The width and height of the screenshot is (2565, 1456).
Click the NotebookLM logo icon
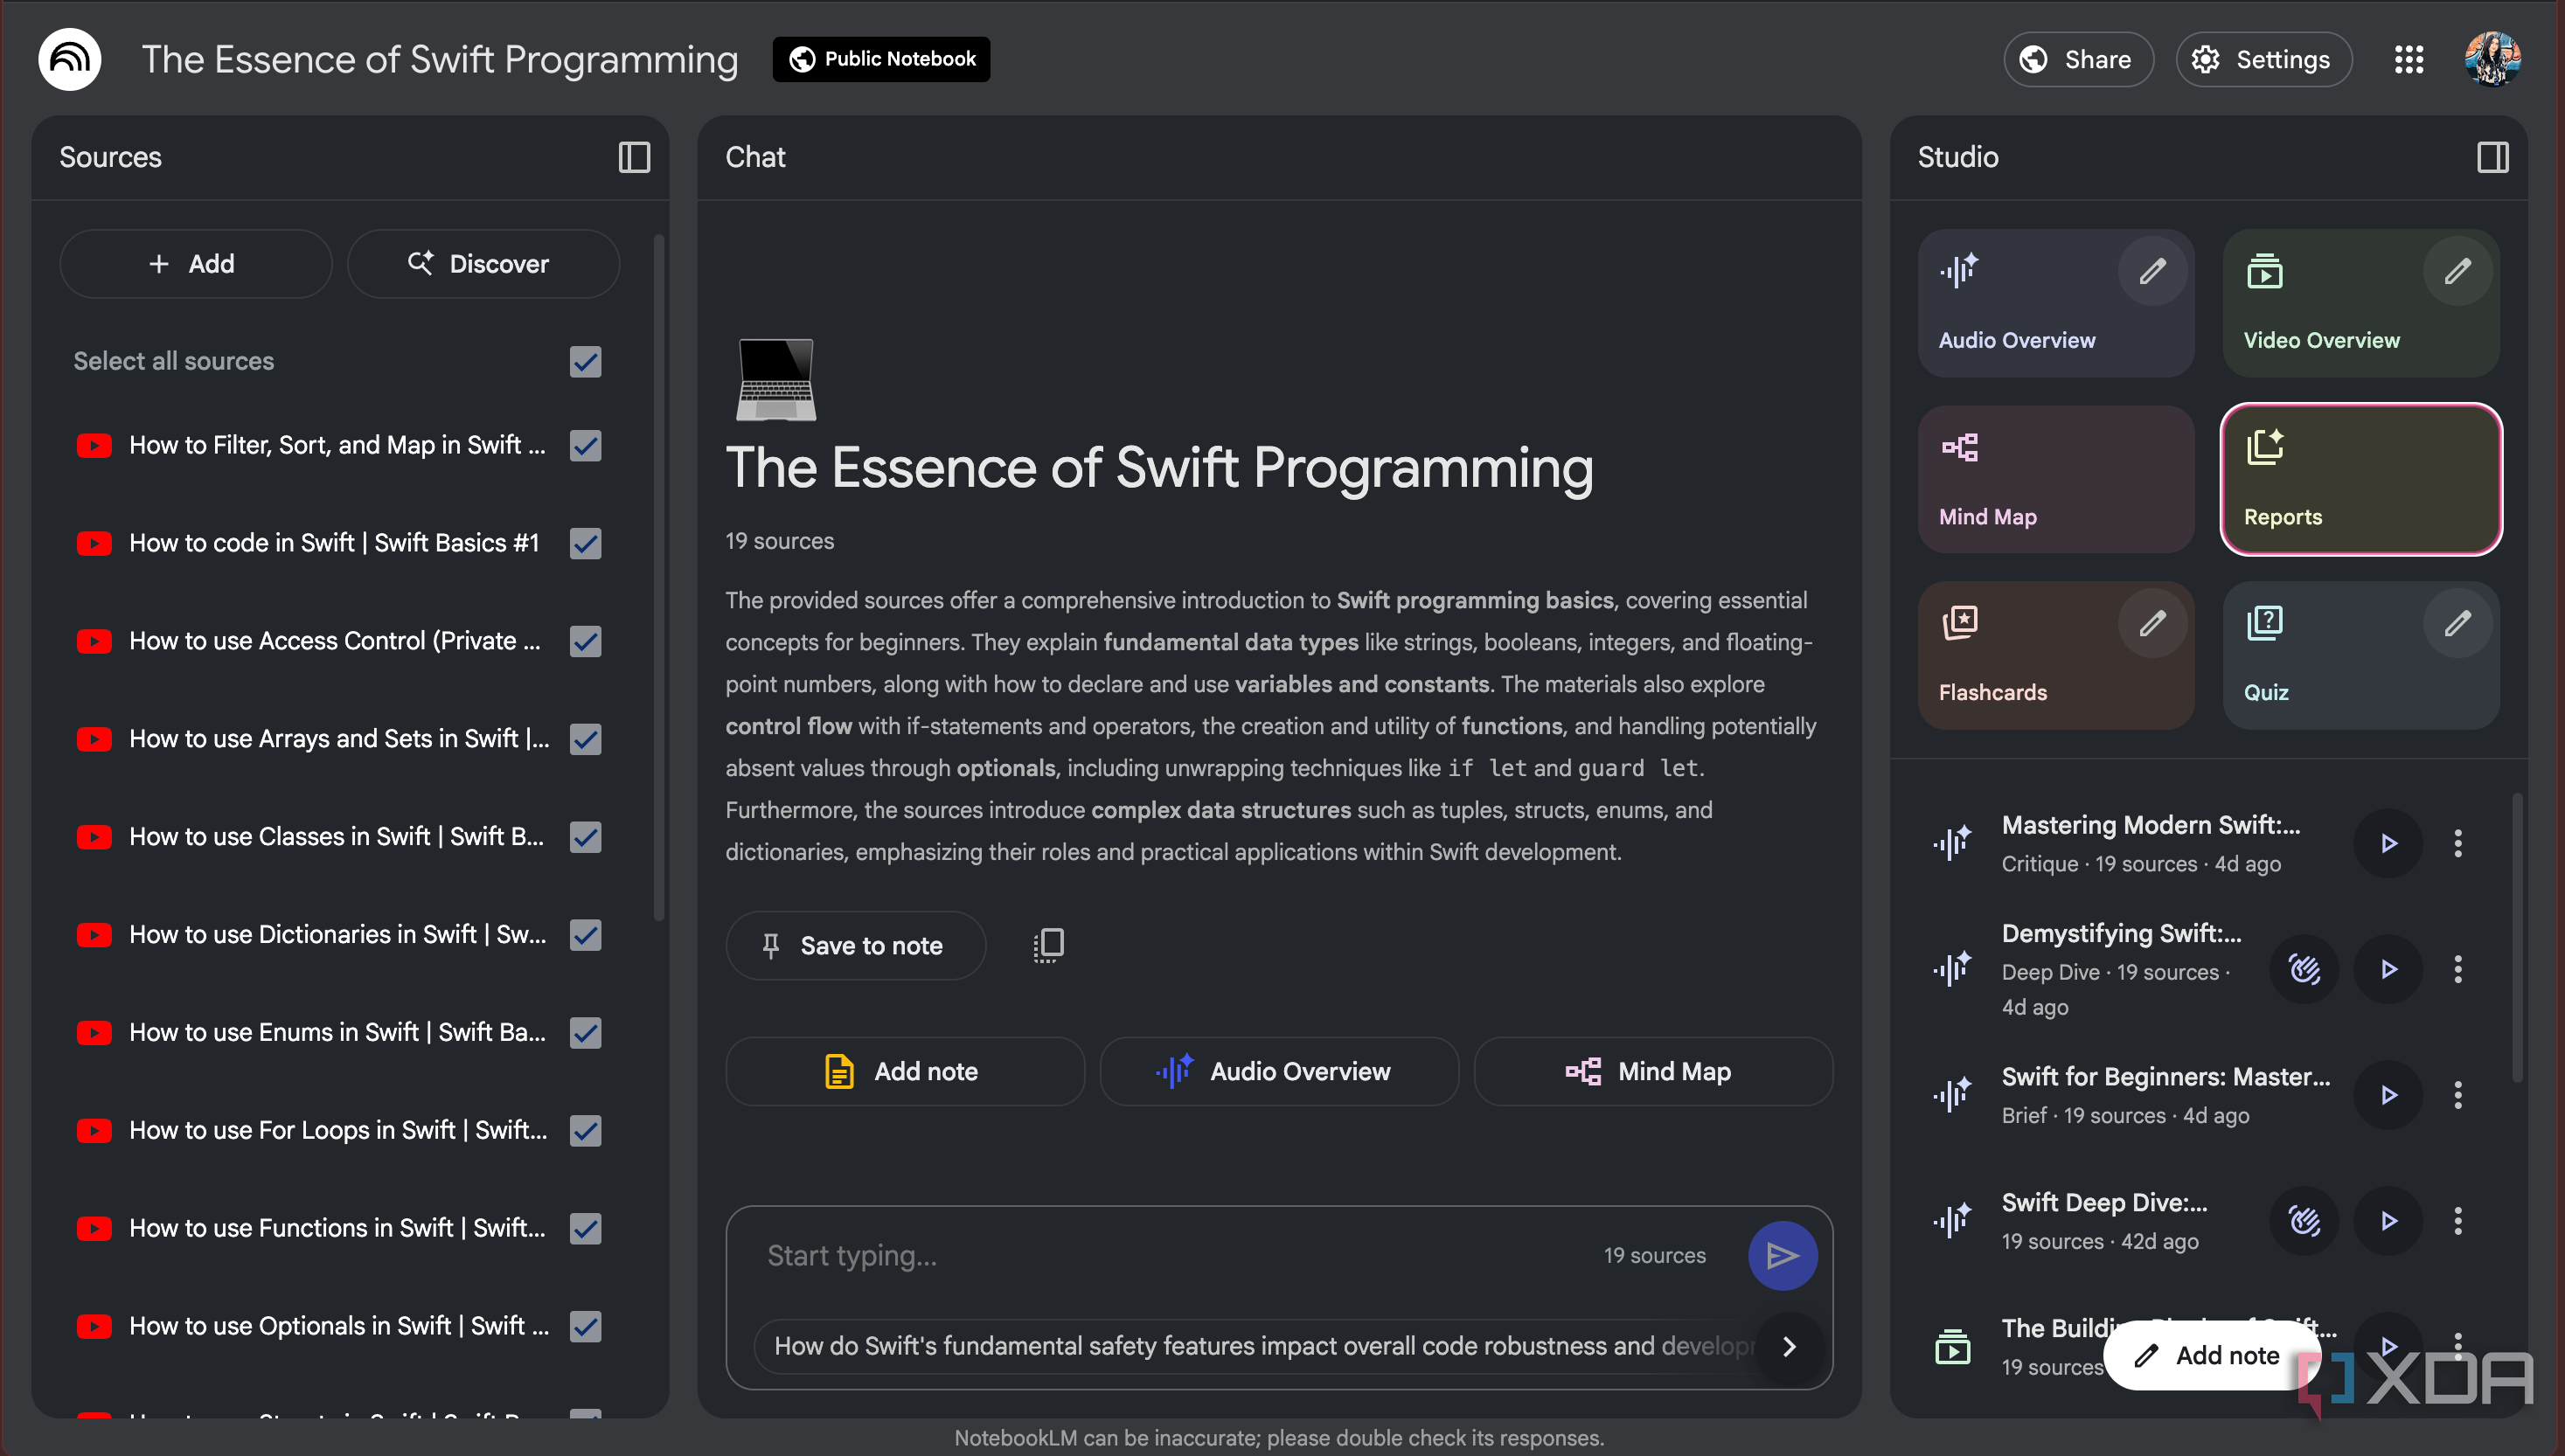point(70,59)
